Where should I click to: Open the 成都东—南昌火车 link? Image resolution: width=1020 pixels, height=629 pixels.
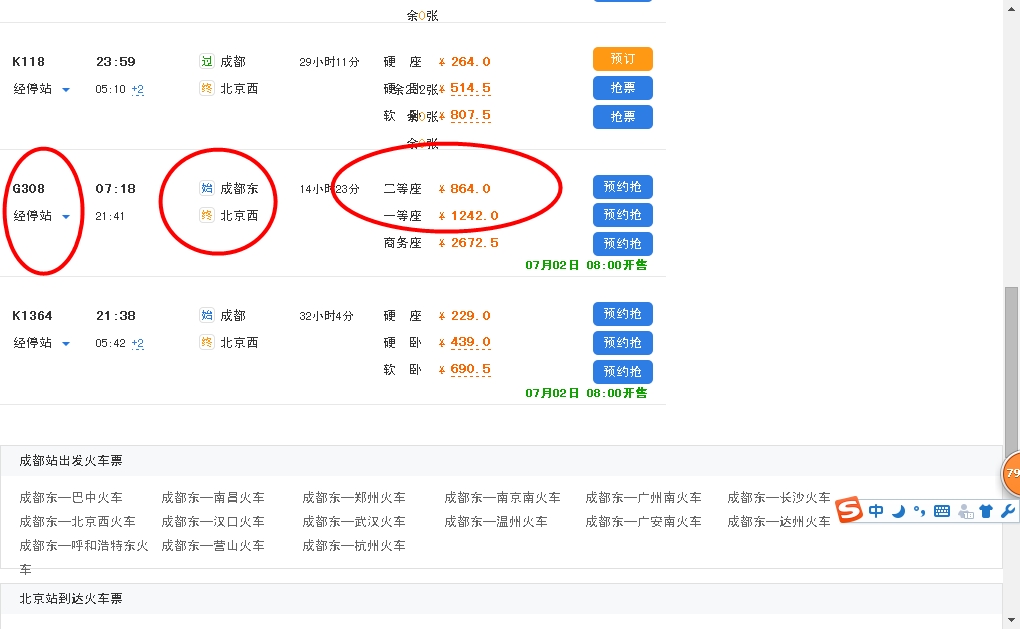[x=213, y=498]
